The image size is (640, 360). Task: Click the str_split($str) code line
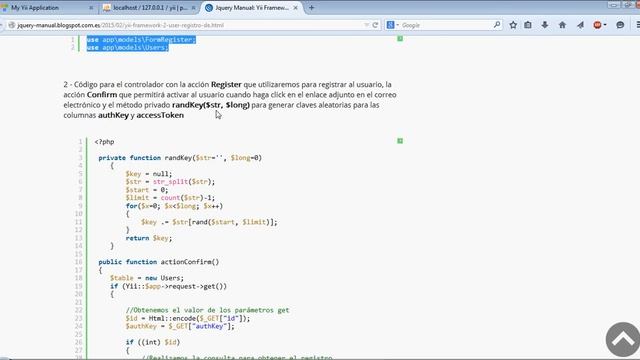click(x=170, y=182)
